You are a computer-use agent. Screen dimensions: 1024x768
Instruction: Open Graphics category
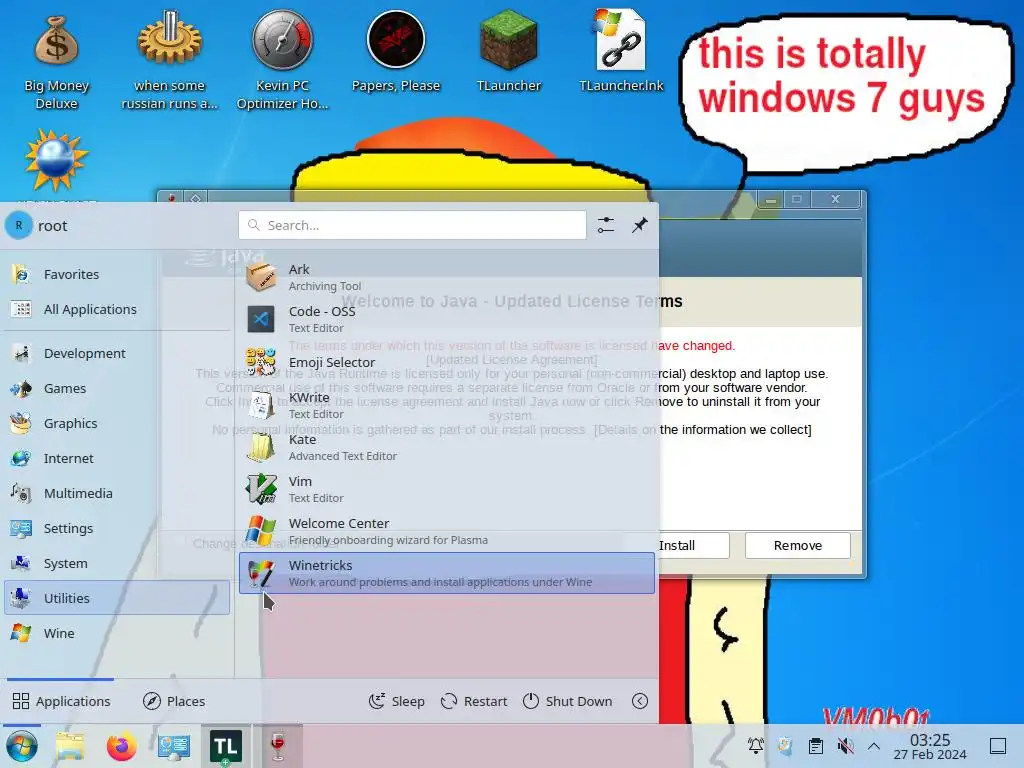click(118, 423)
